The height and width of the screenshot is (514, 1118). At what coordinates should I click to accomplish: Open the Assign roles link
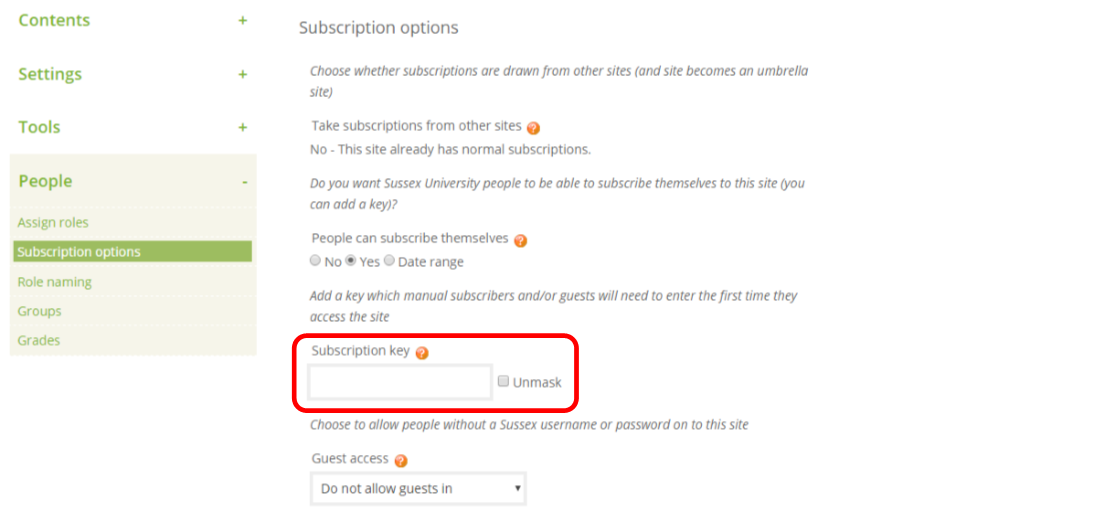tap(53, 222)
